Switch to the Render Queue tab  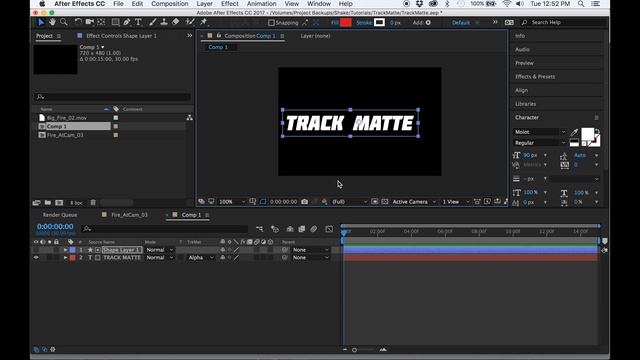click(x=60, y=215)
